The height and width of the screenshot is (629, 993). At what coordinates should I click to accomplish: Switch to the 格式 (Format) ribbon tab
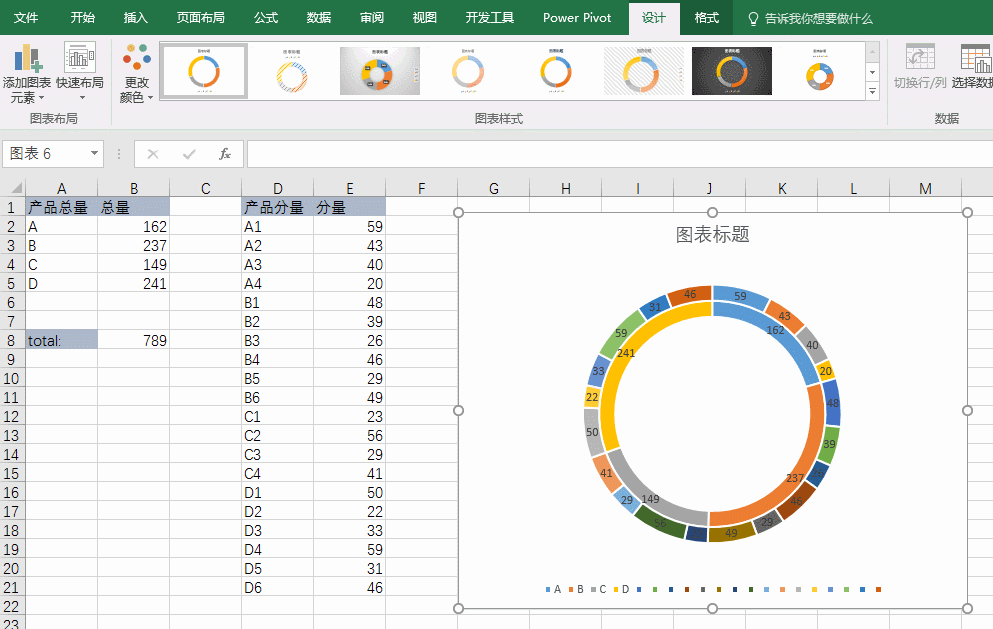coord(707,18)
